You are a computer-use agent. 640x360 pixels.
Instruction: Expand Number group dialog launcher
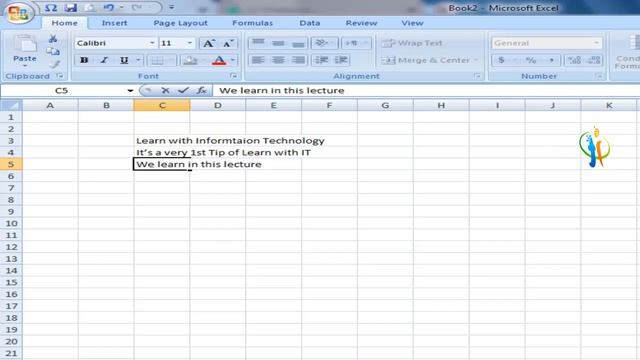tap(599, 76)
